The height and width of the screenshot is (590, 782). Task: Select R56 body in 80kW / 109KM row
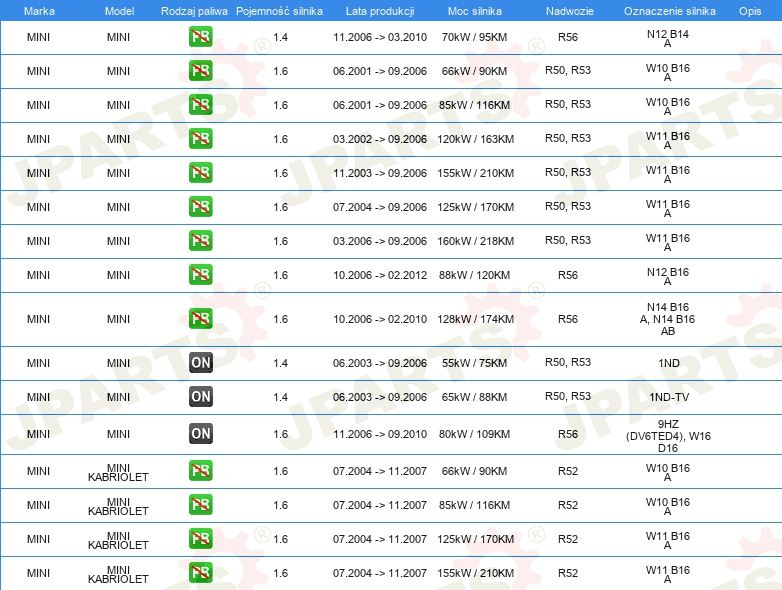pos(568,434)
